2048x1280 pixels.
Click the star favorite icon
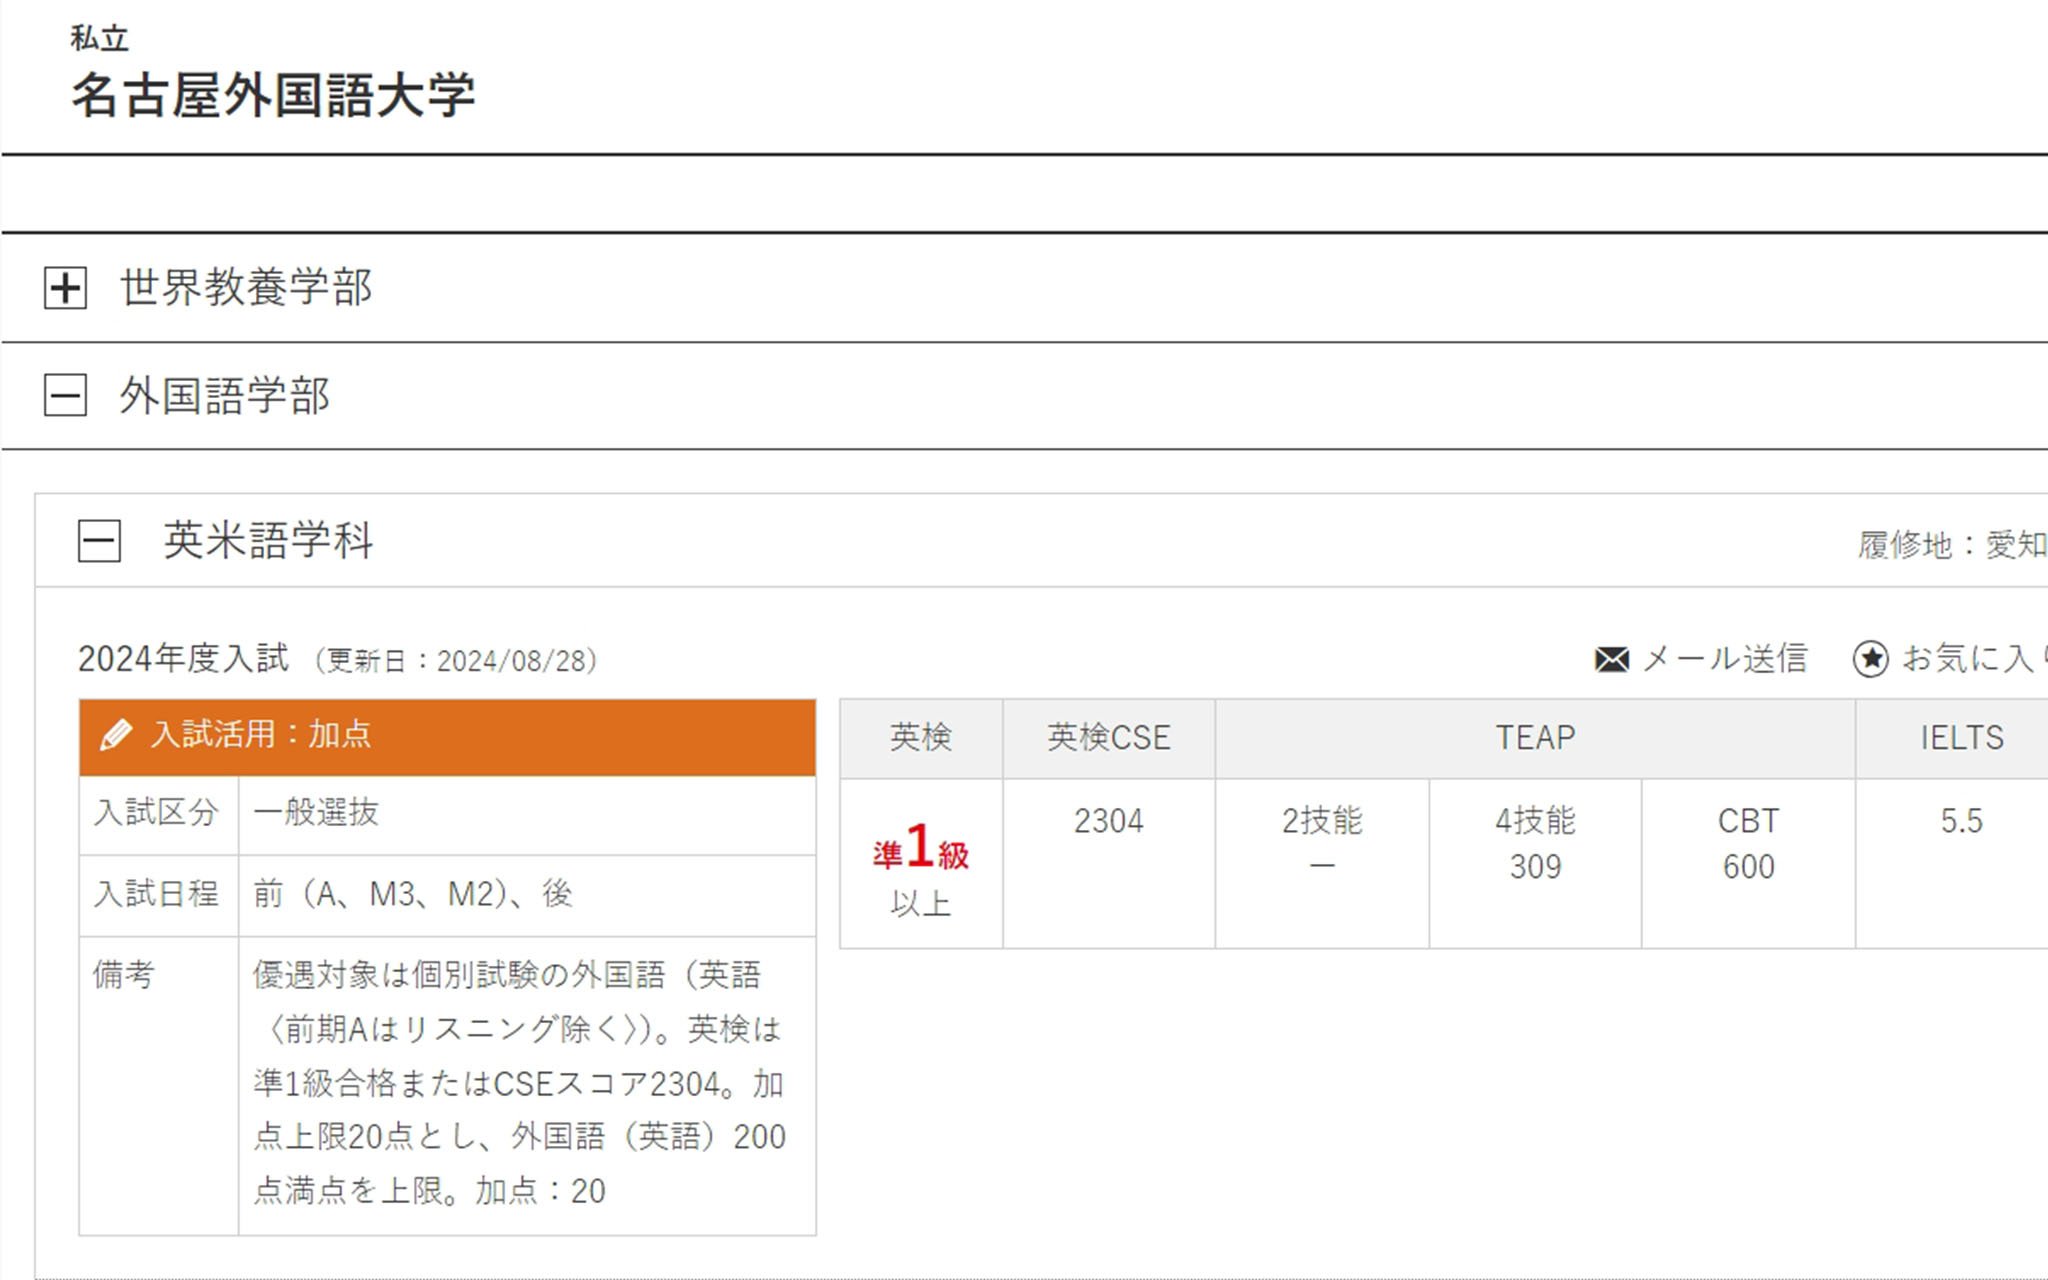coord(1870,659)
